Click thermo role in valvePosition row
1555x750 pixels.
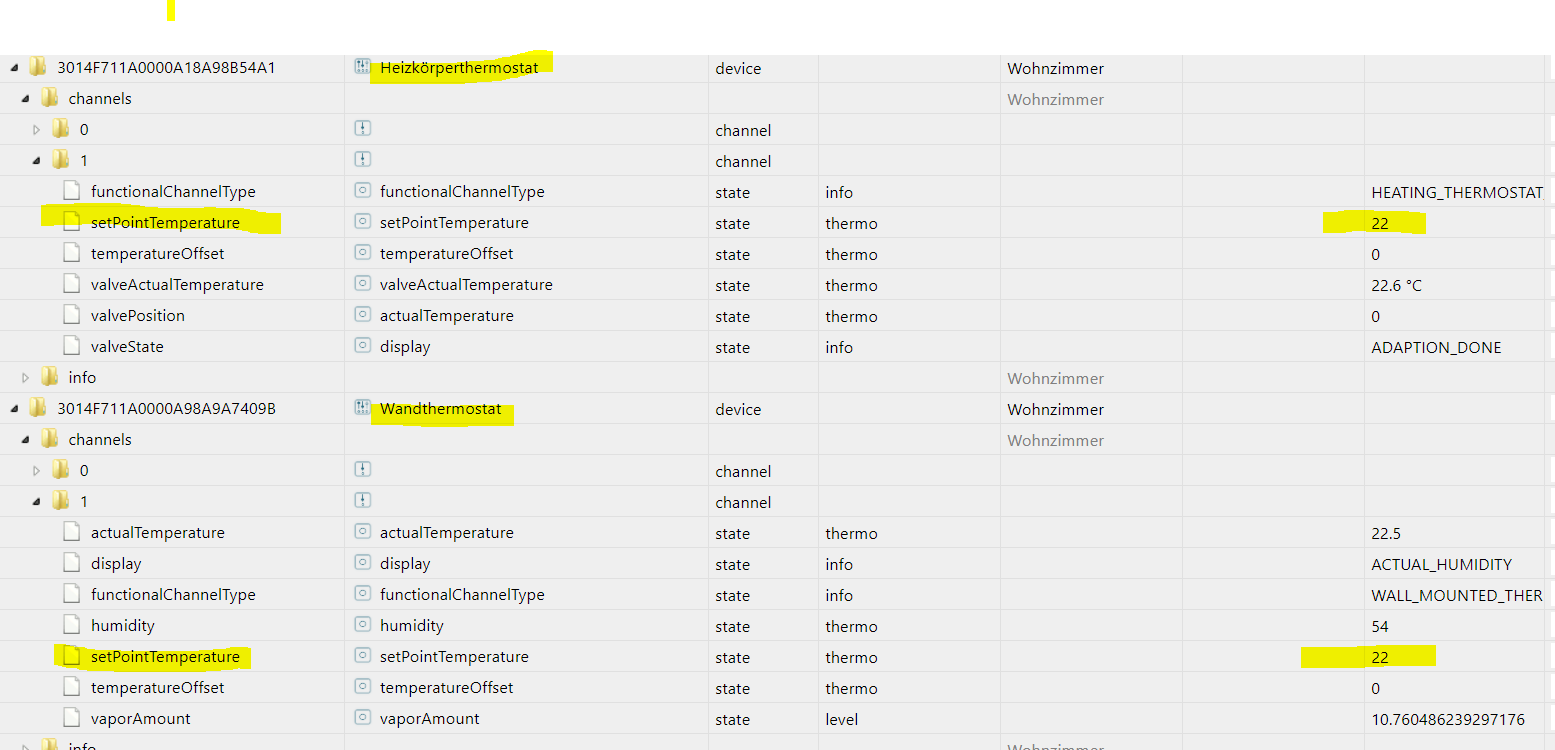pos(851,316)
